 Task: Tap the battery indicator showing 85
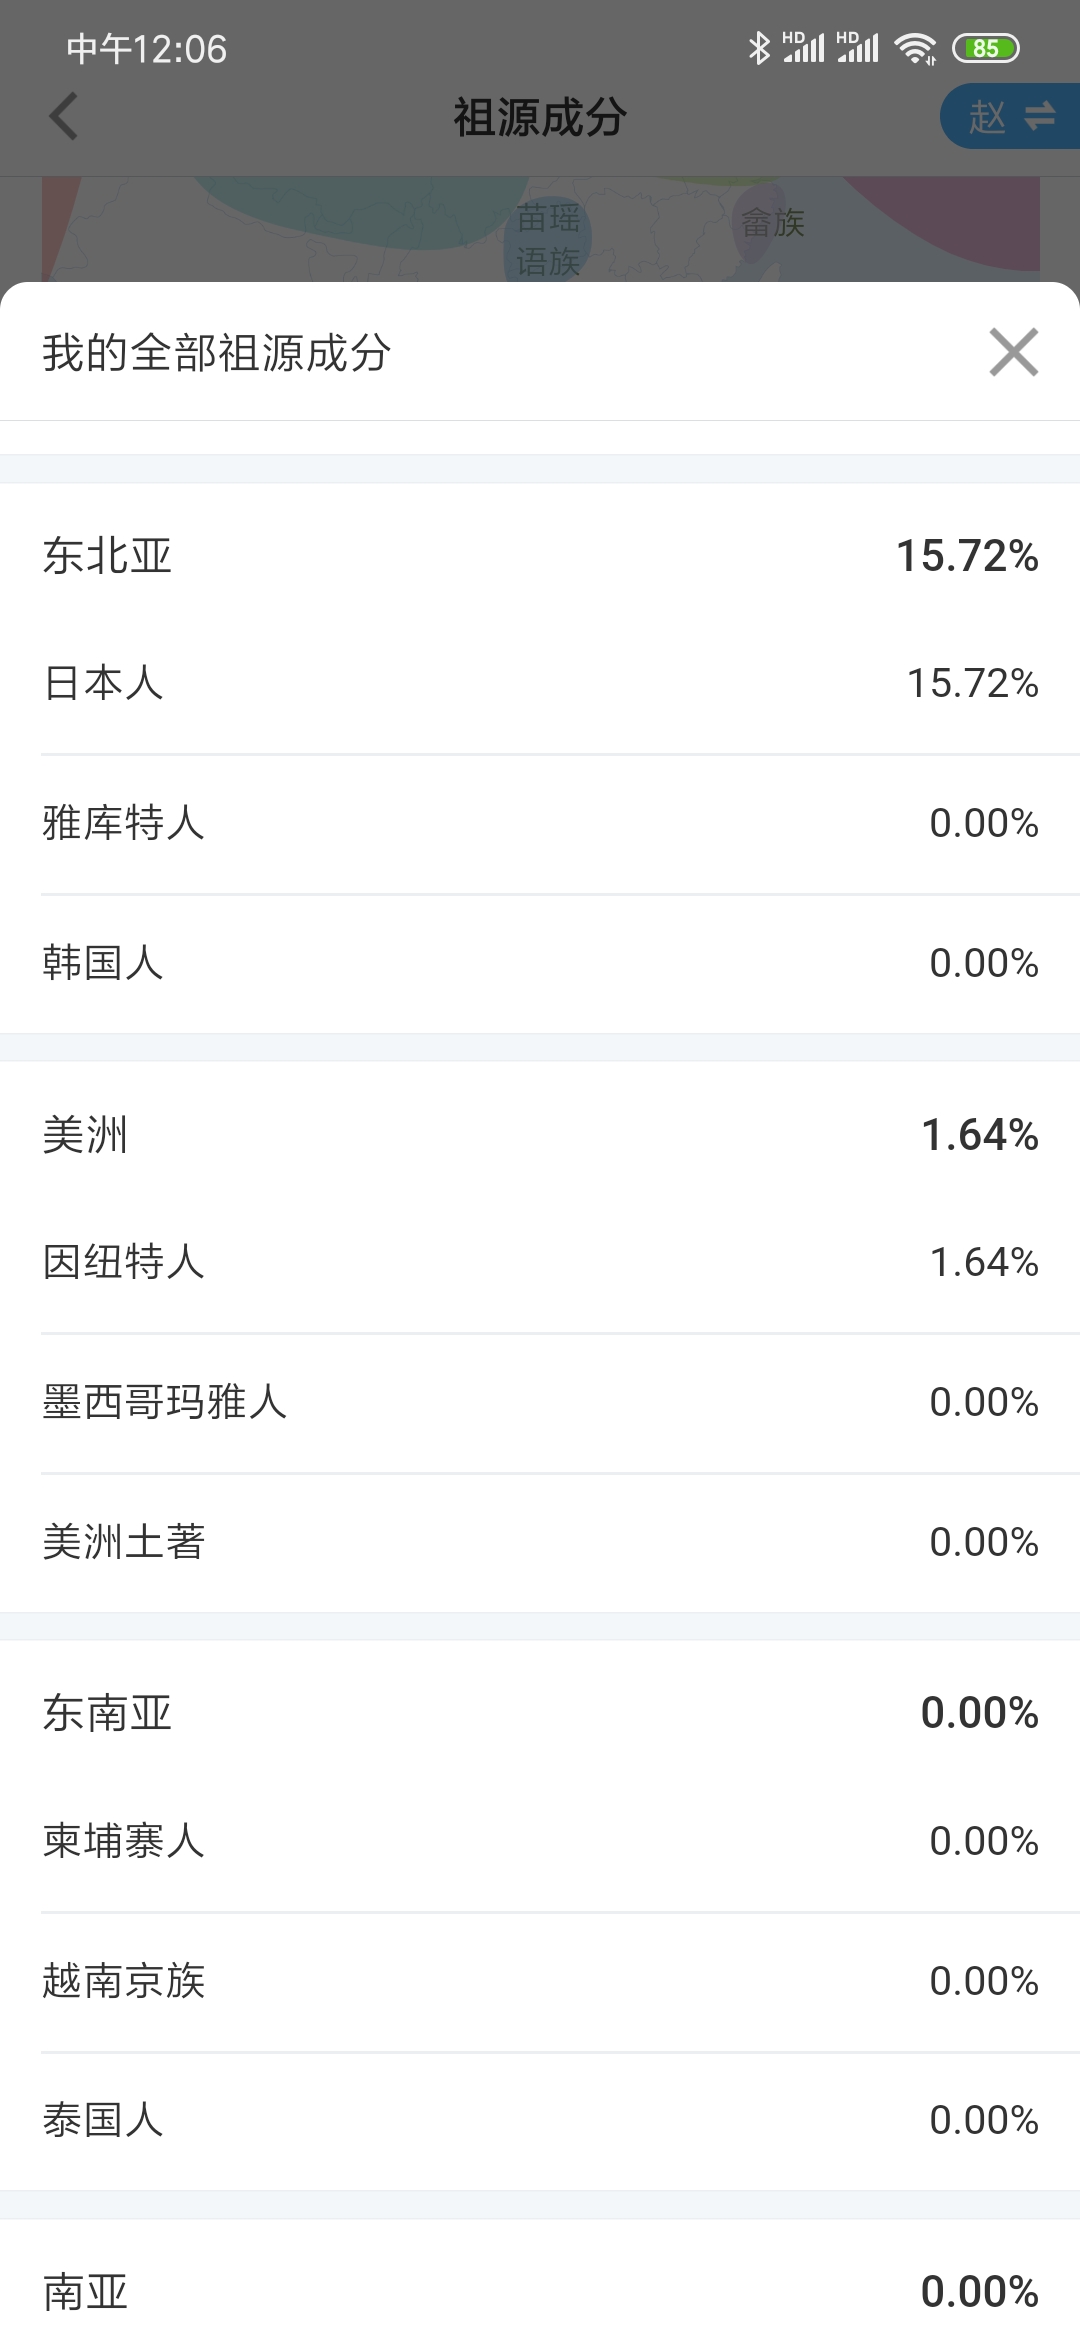click(985, 48)
